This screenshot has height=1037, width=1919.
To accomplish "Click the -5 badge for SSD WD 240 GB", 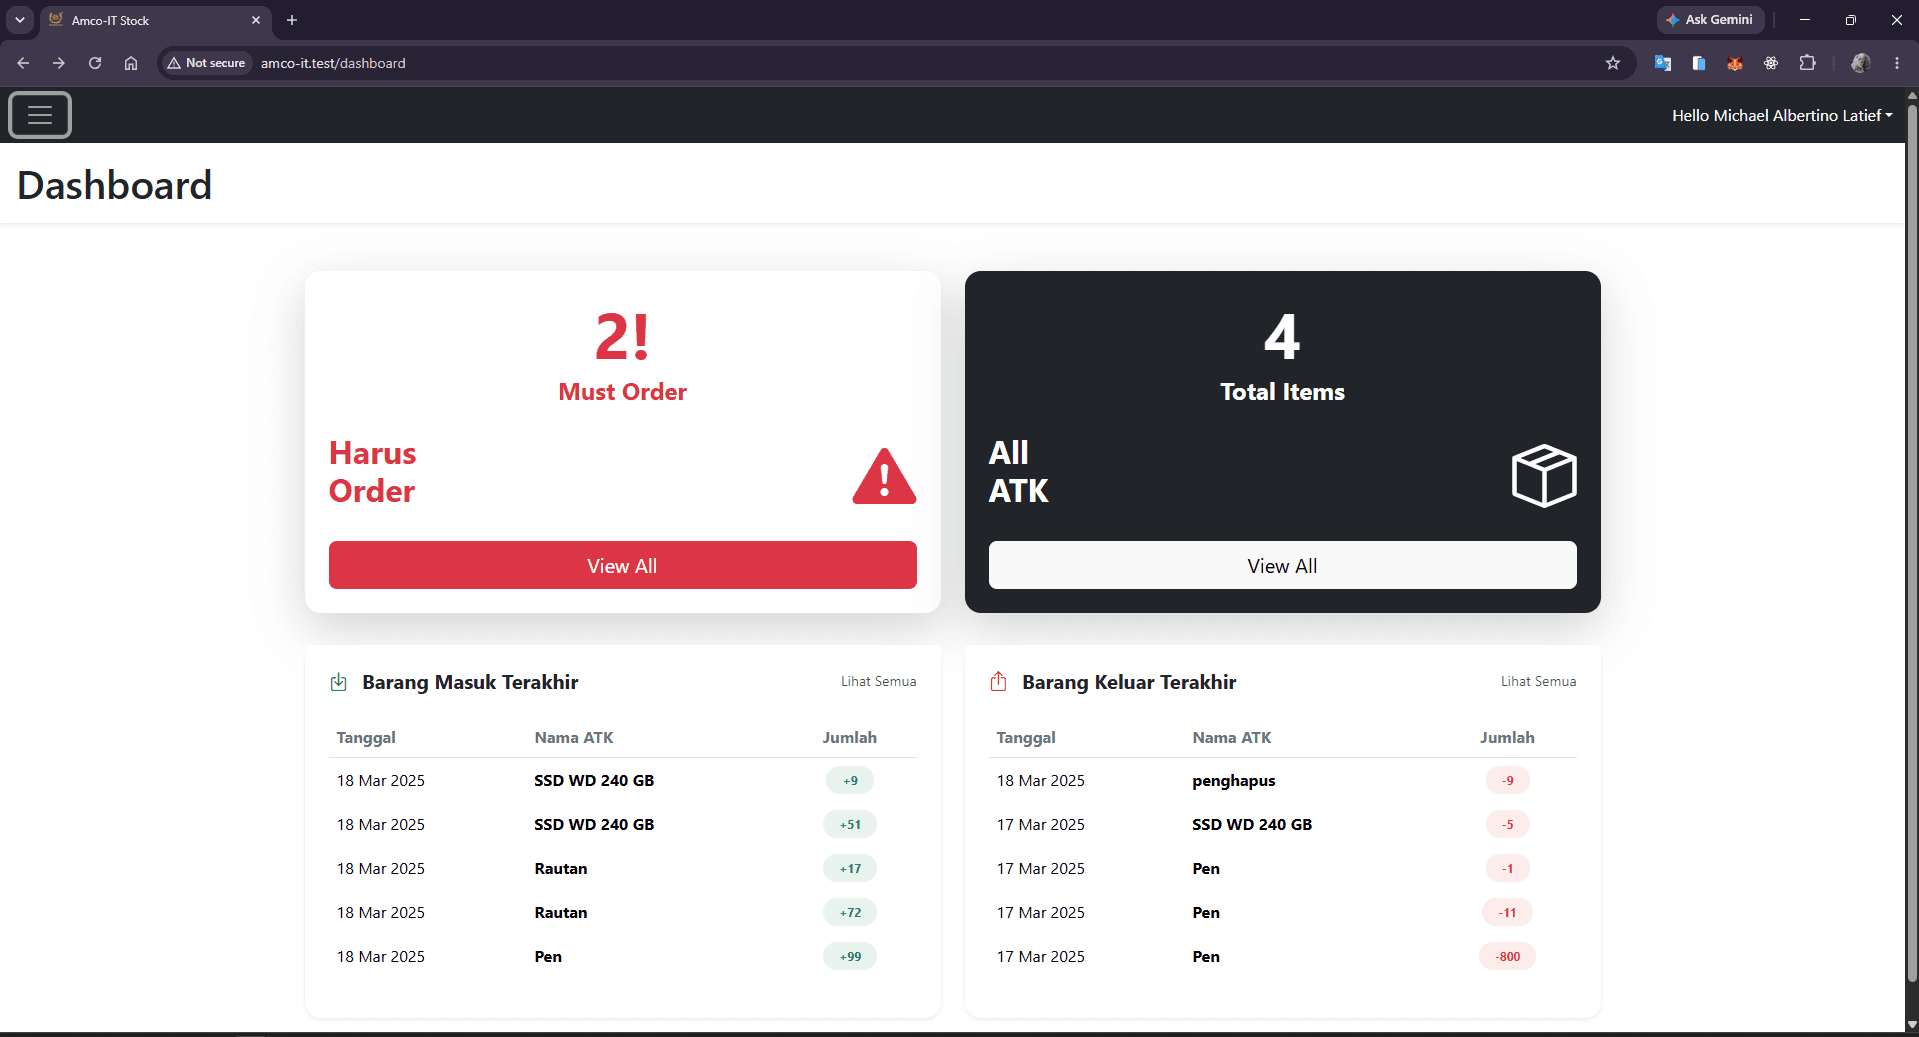I will point(1507,824).
